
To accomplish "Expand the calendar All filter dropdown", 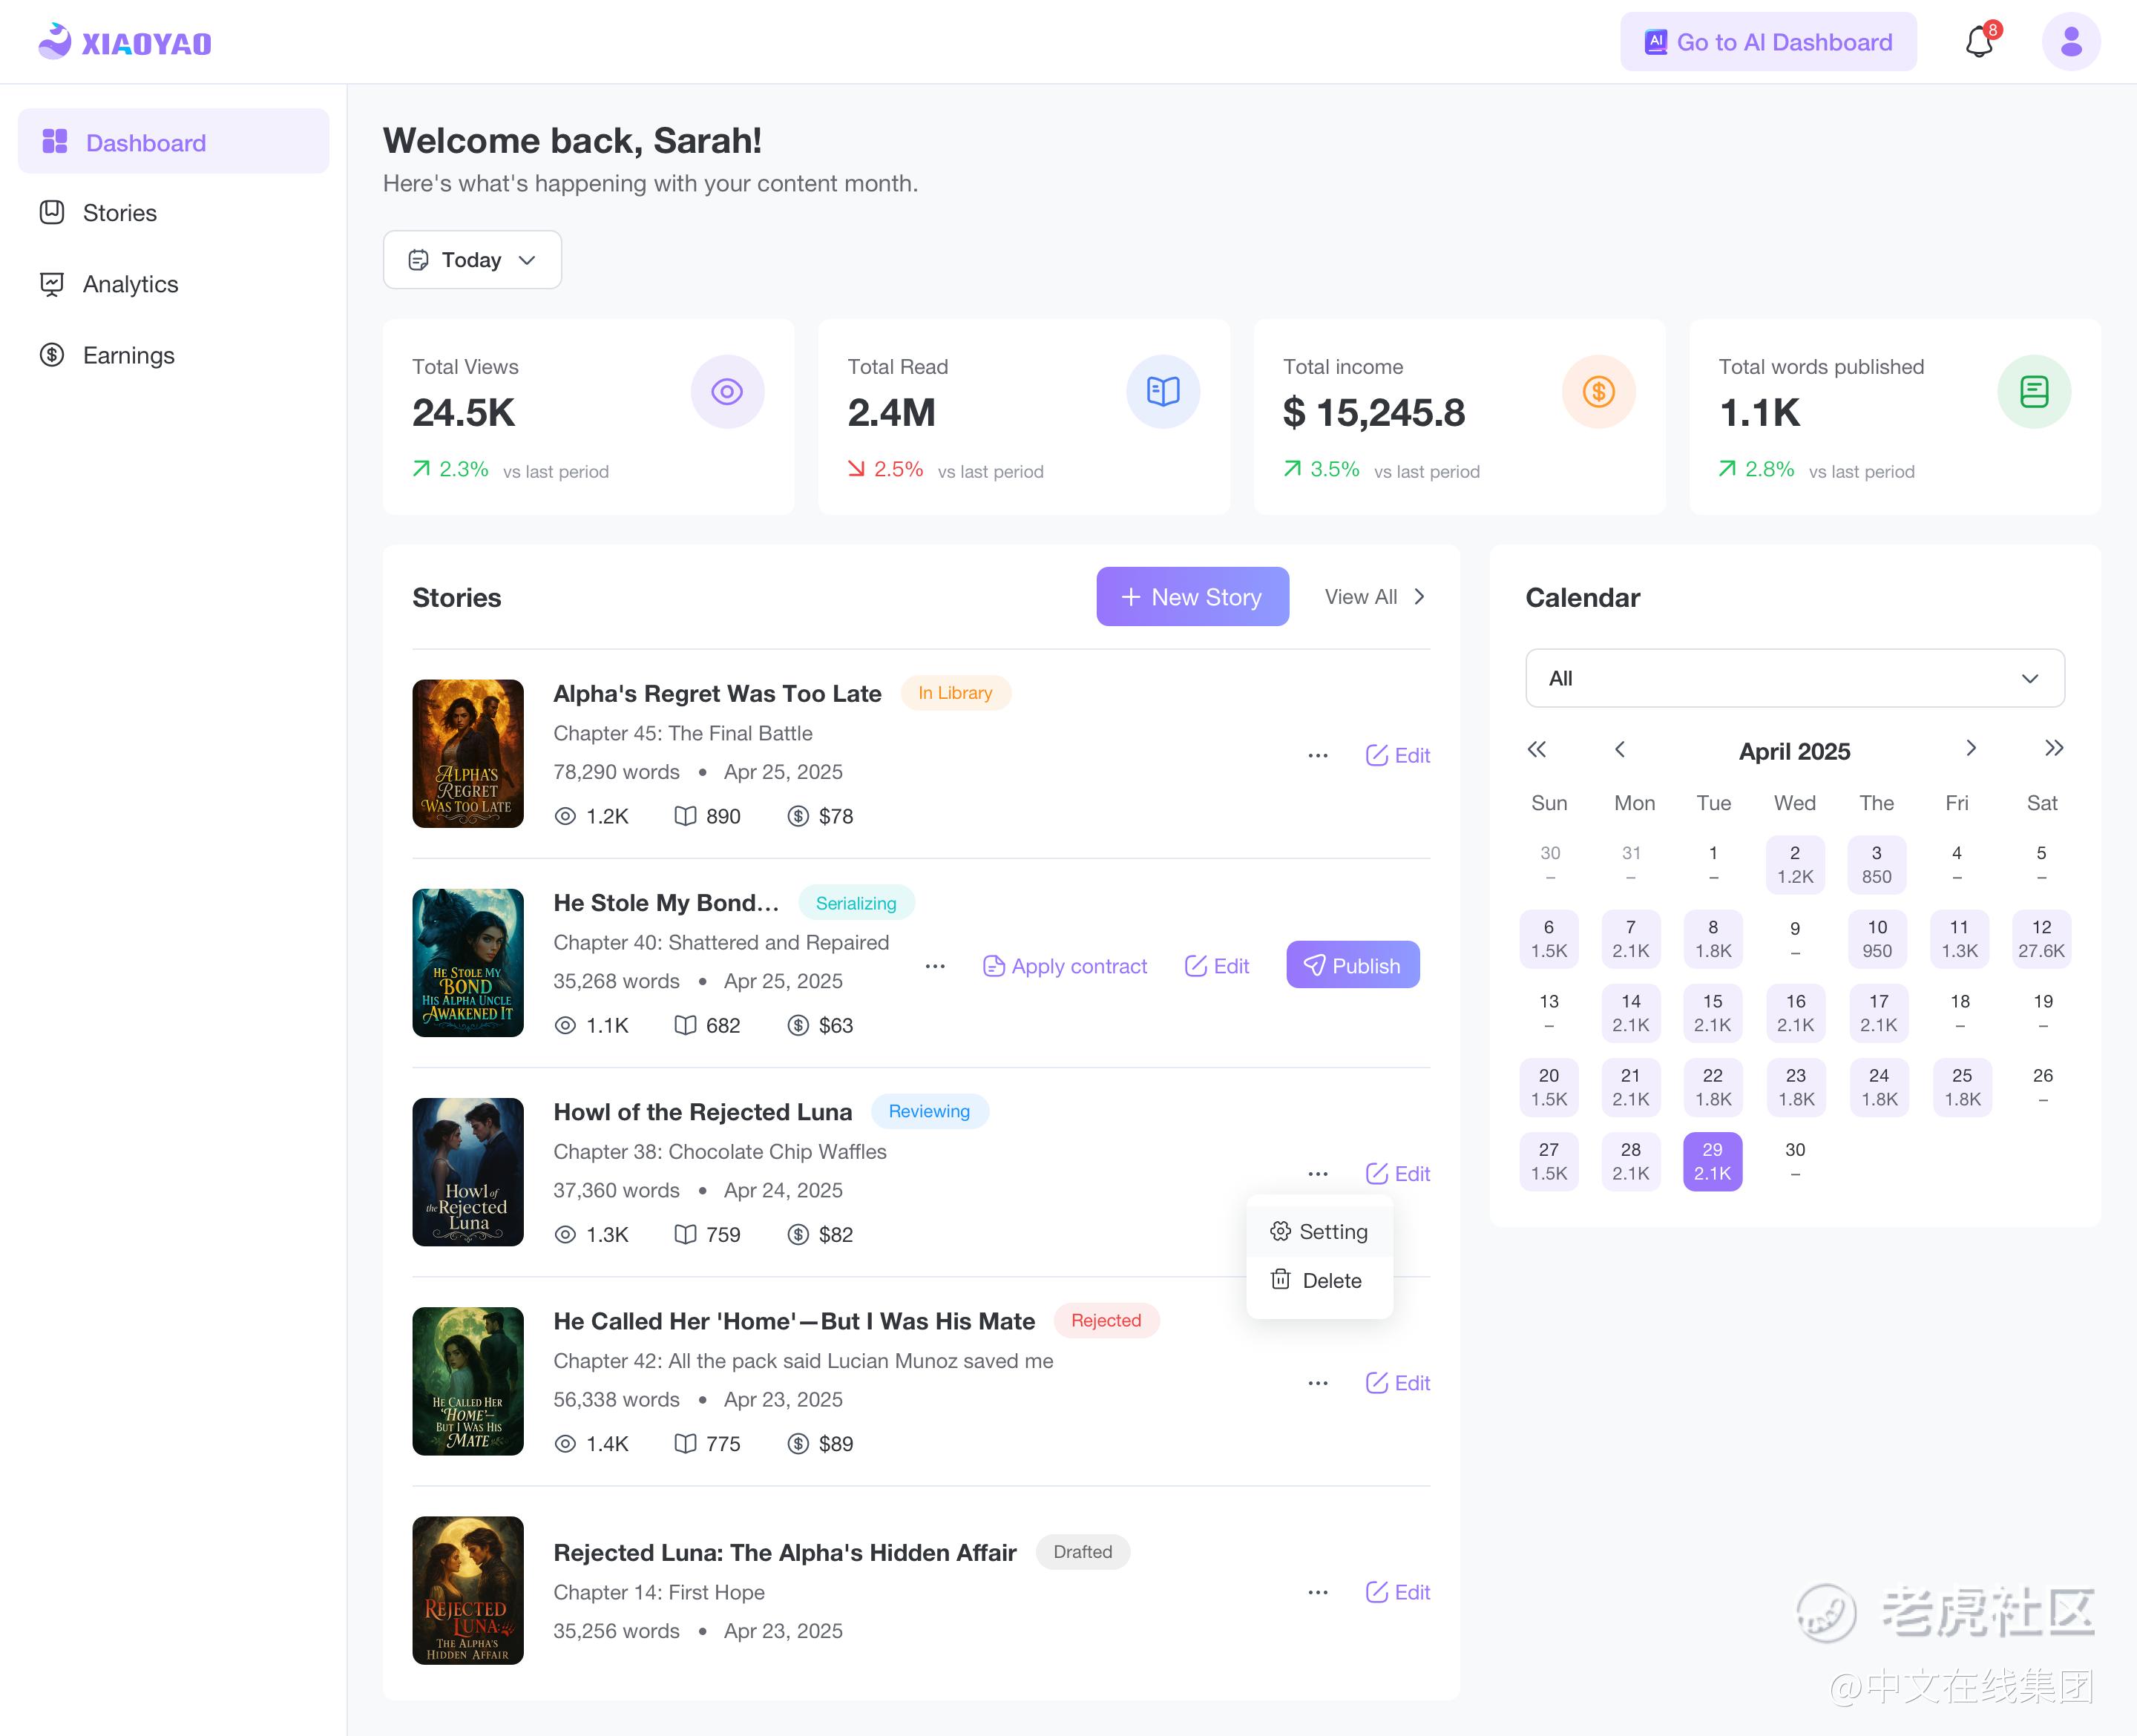I will [1794, 678].
